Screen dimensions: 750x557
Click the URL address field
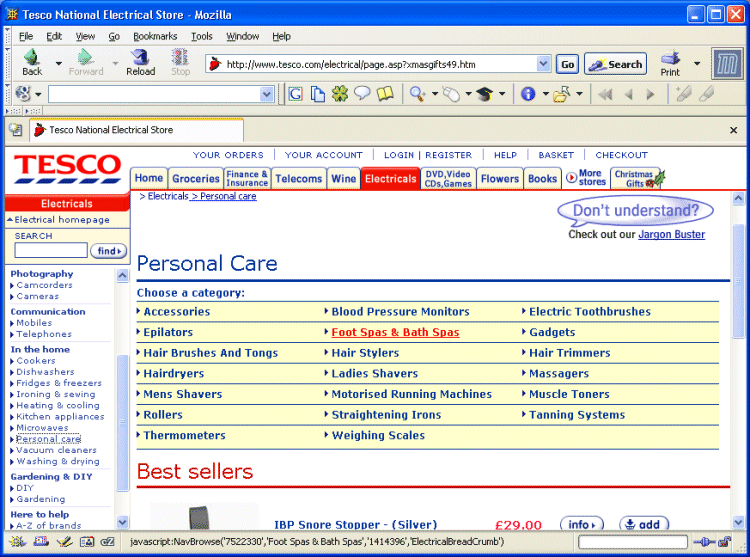pos(380,64)
